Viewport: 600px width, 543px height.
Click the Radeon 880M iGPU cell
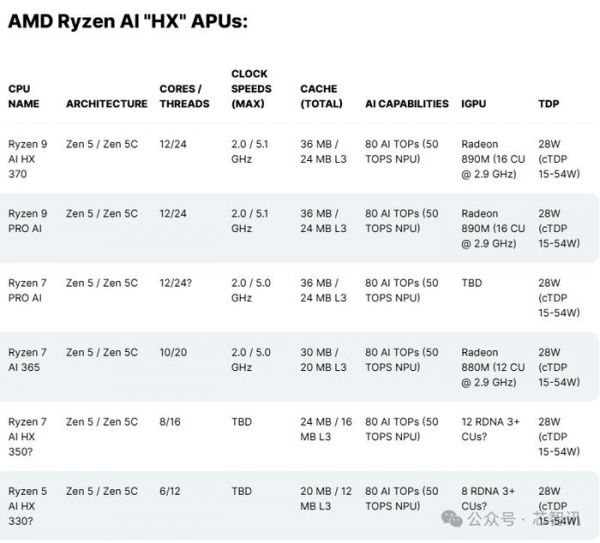tap(492, 366)
